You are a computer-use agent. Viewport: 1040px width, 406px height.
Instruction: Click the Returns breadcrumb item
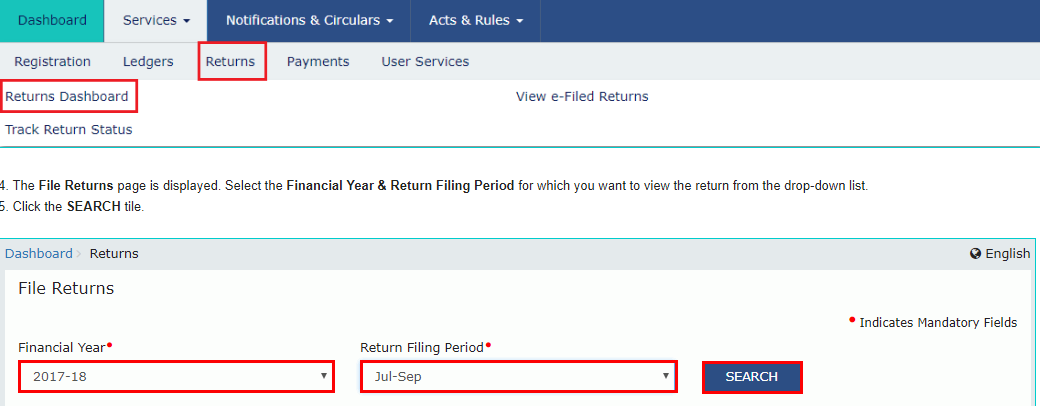tap(114, 254)
